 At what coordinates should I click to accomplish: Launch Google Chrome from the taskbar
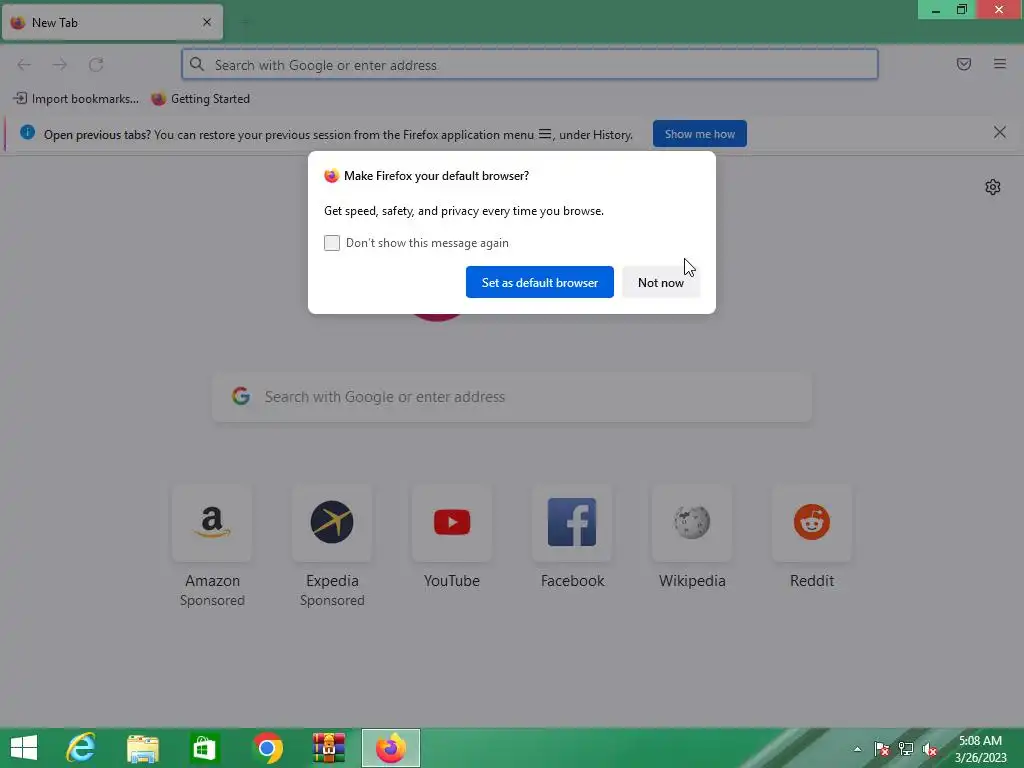[x=266, y=748]
